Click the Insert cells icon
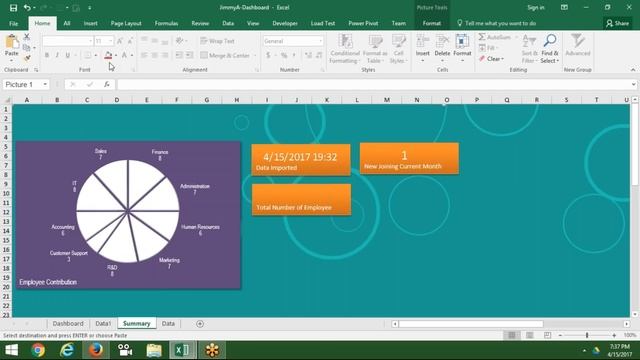This screenshot has width=640, height=360. tap(422, 42)
